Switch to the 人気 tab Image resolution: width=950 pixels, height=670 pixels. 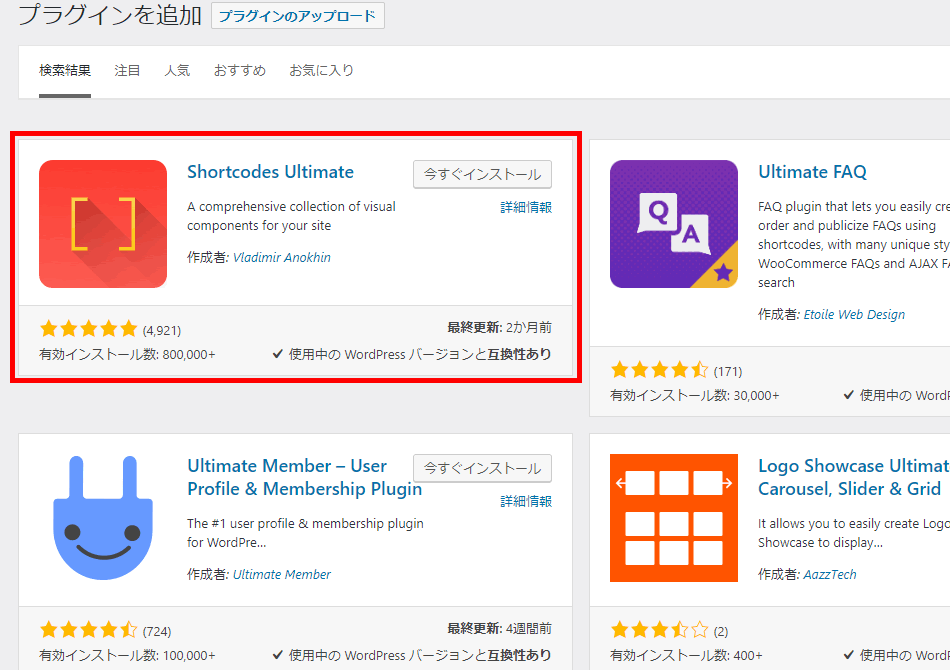(177, 71)
